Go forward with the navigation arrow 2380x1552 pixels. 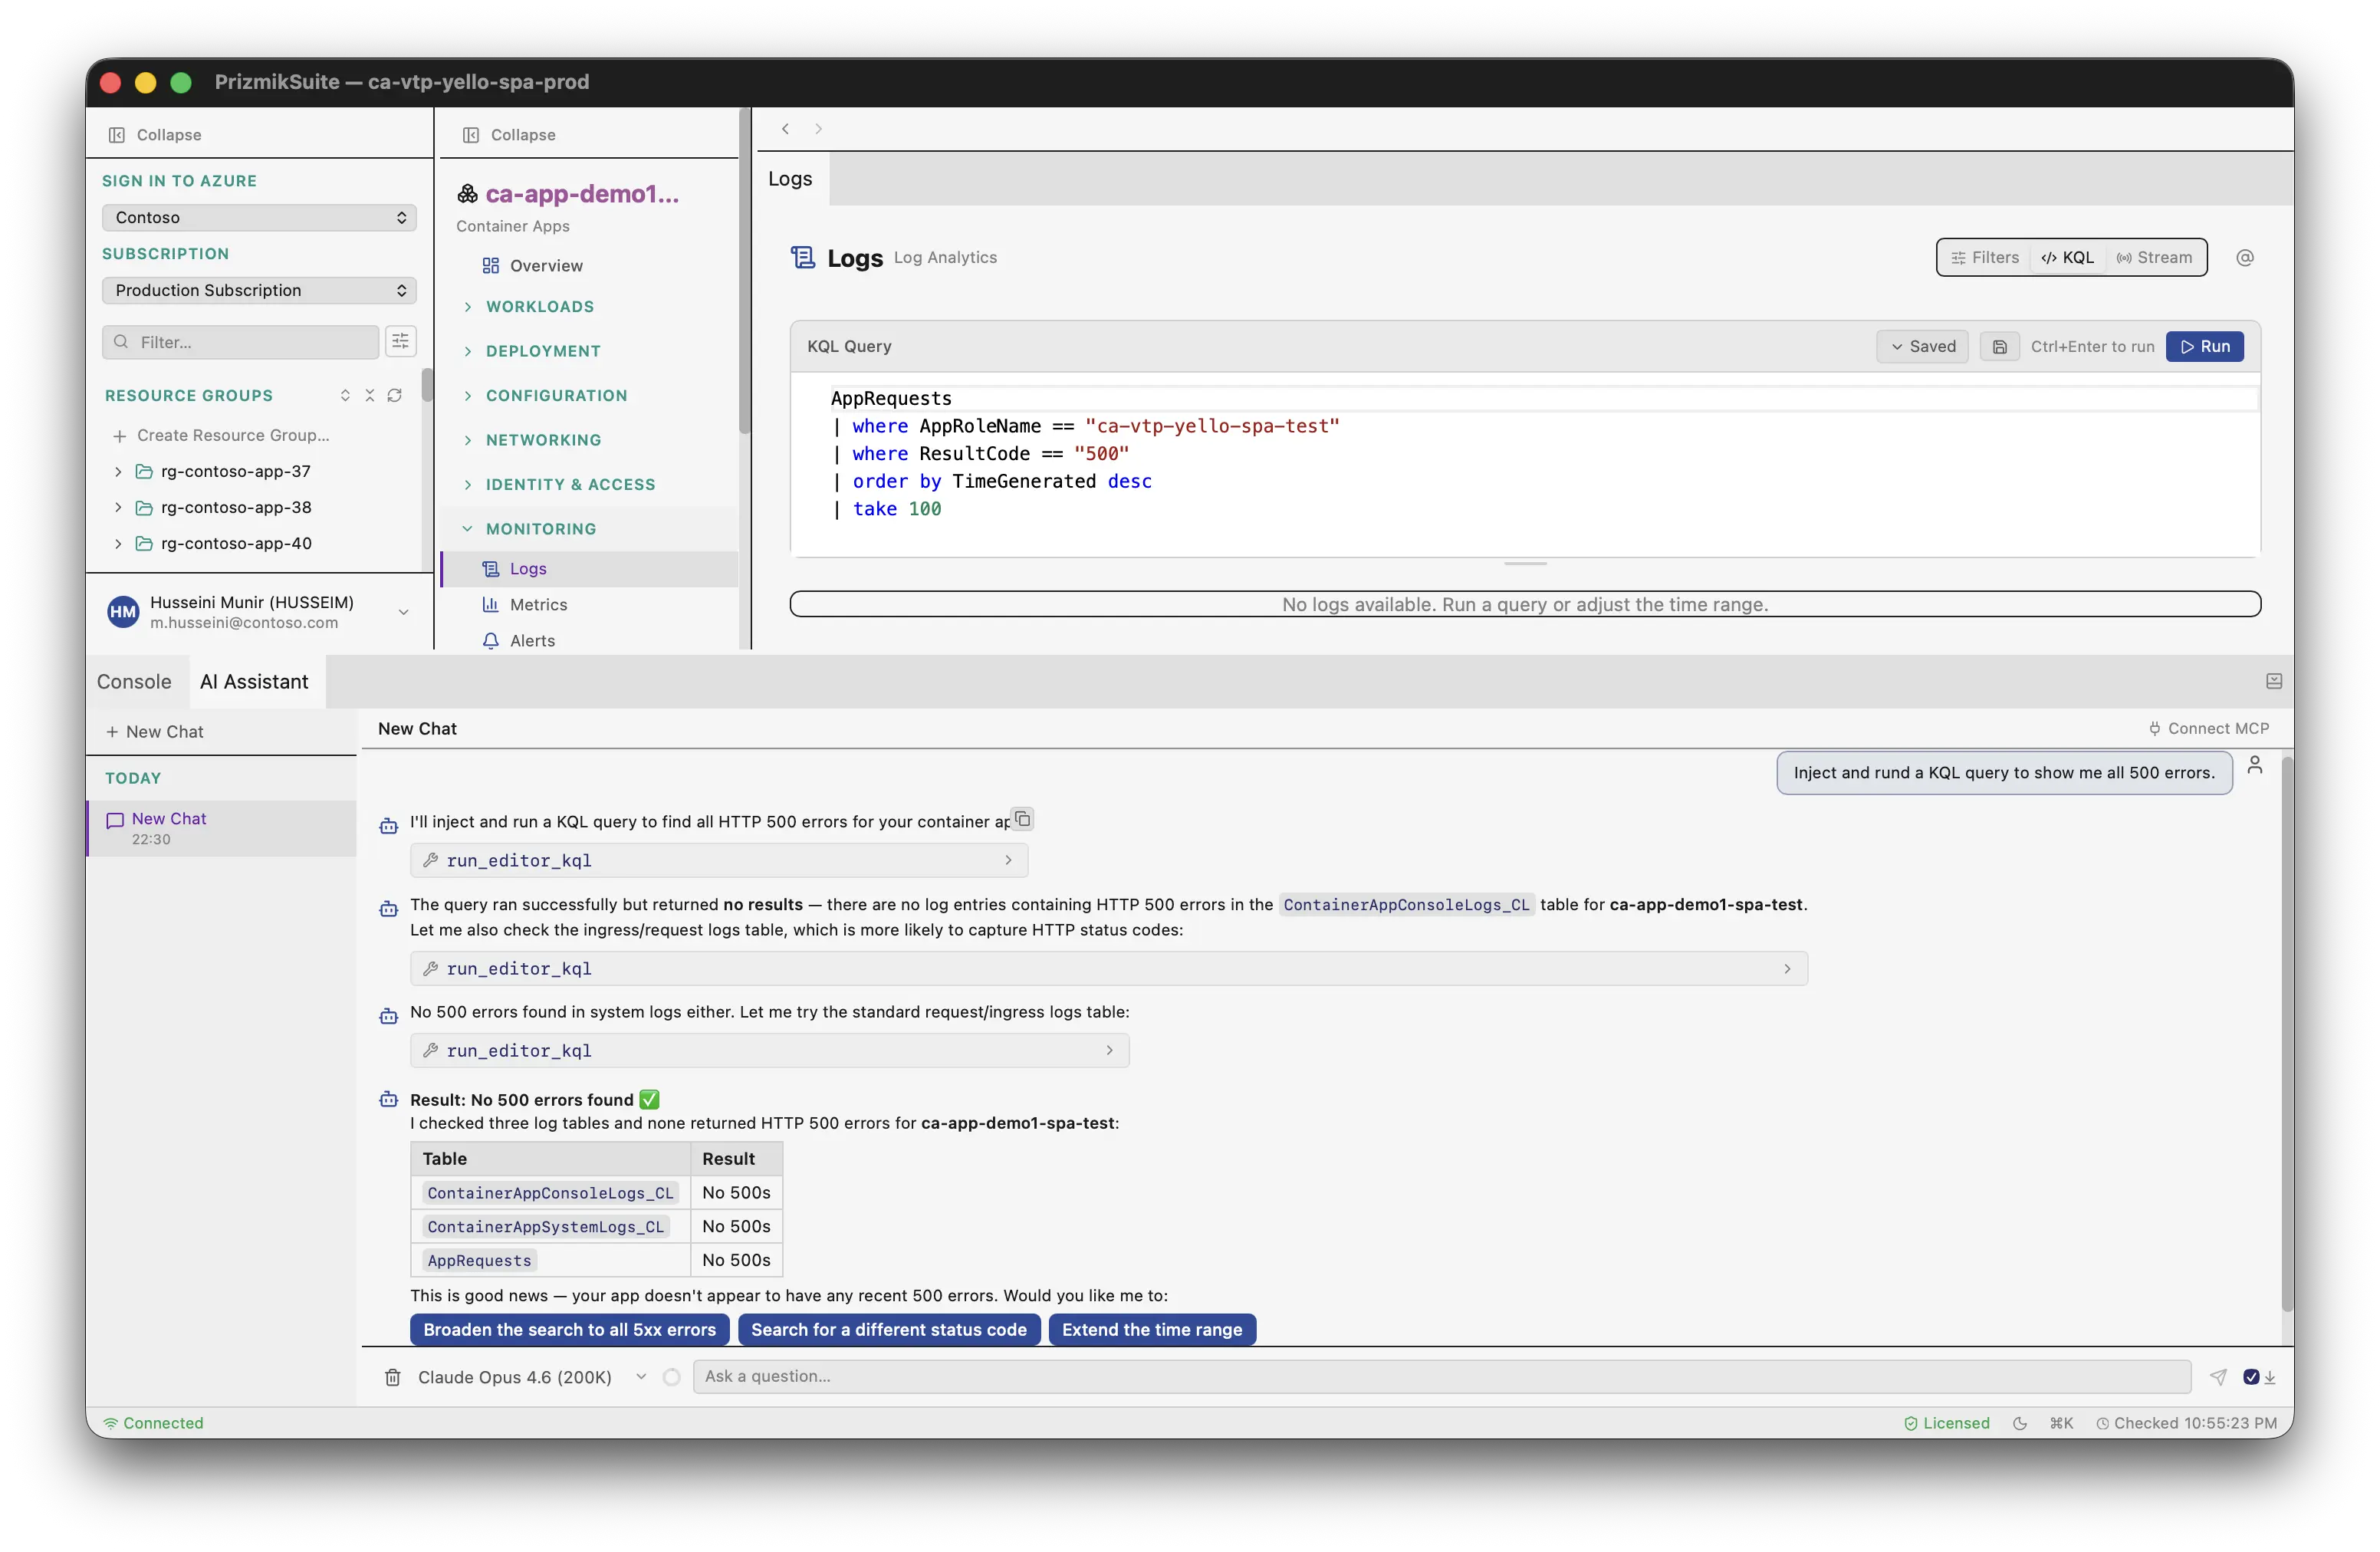(x=818, y=128)
